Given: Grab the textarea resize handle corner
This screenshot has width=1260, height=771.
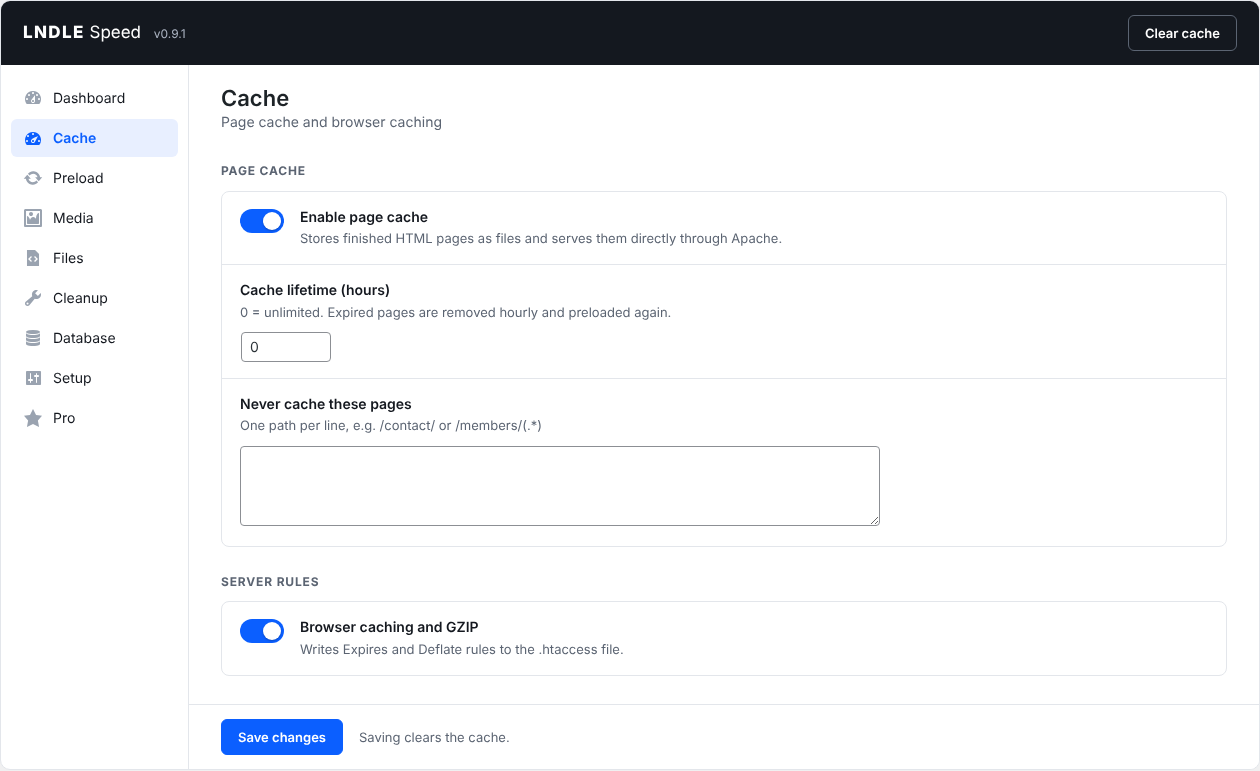Looking at the screenshot, I should click(873, 519).
